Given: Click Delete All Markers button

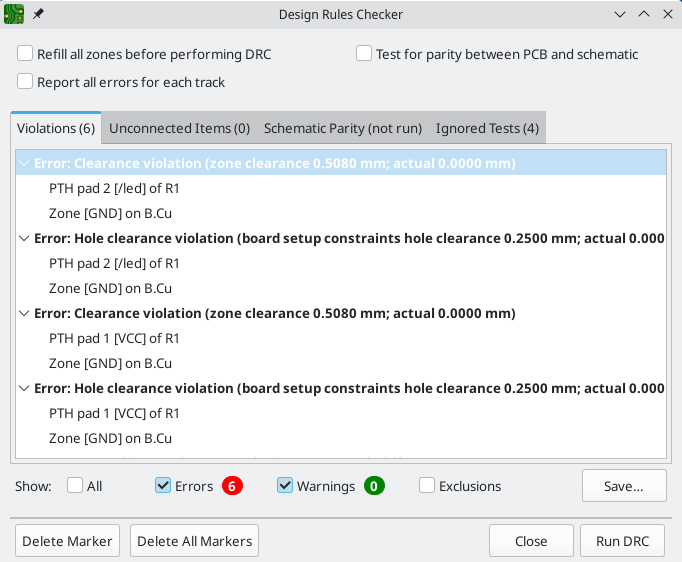Looking at the screenshot, I should 195,541.
